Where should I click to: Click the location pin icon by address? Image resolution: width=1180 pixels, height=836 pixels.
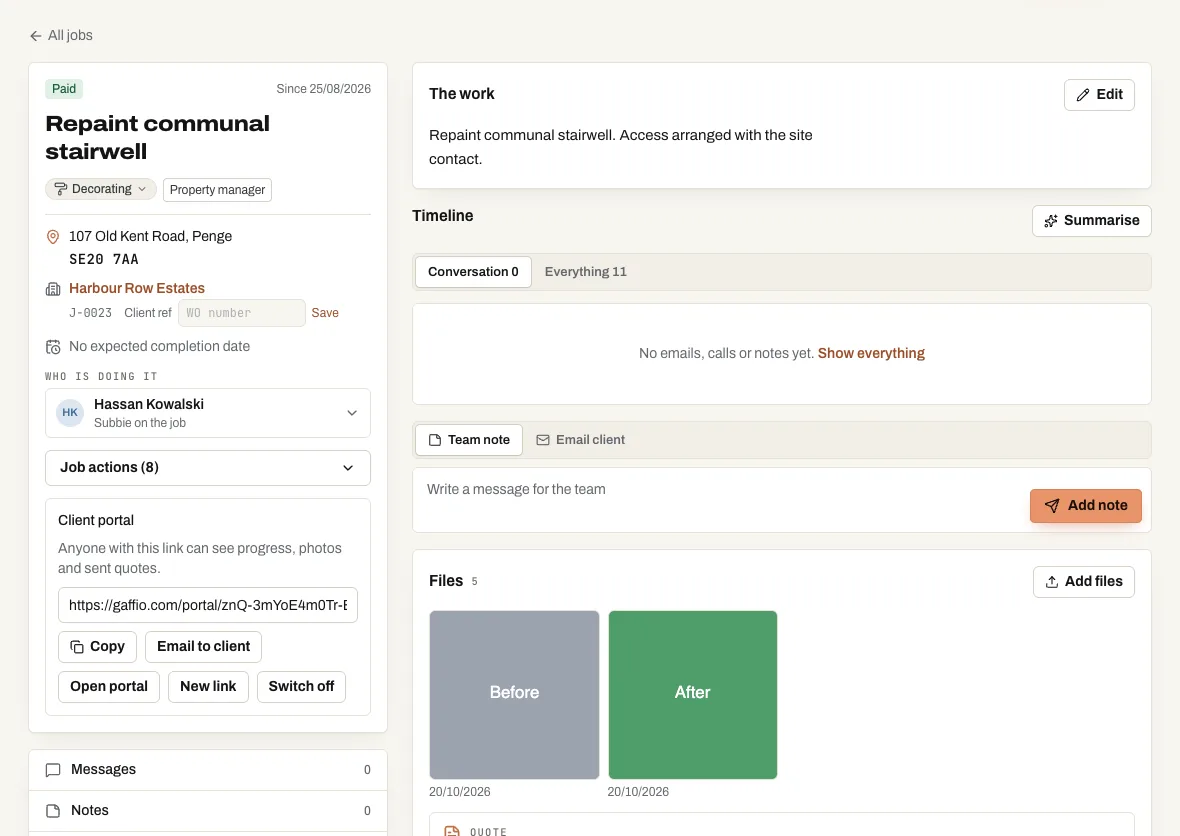(x=53, y=237)
